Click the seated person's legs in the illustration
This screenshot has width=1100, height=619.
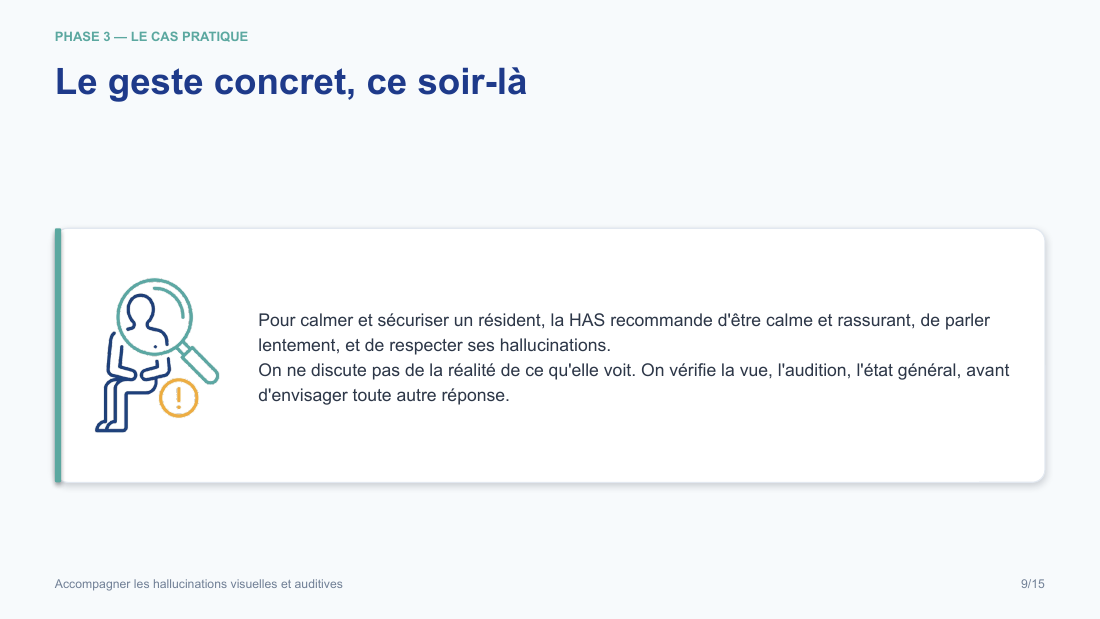[x=123, y=404]
